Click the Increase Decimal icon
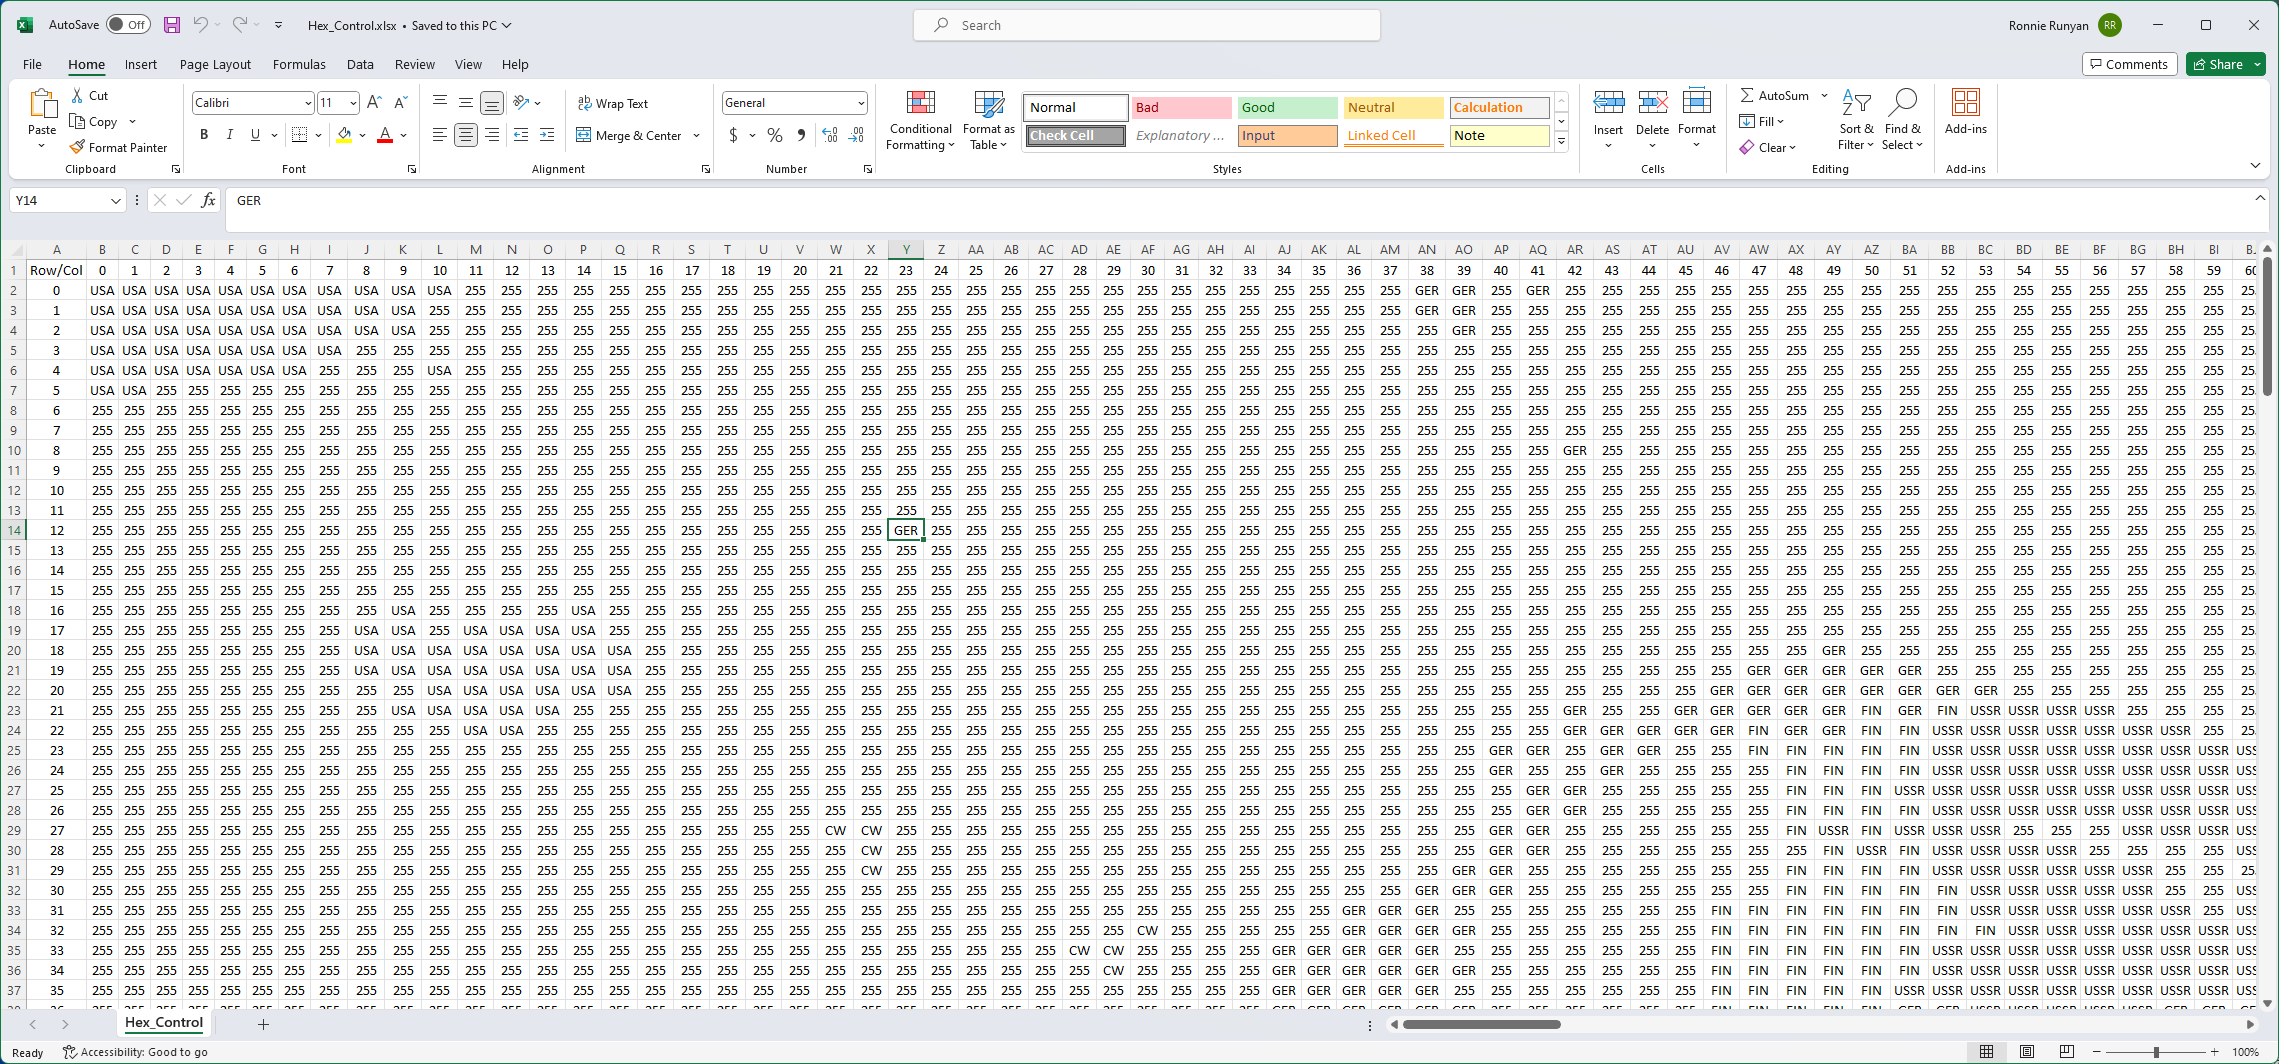This screenshot has height=1064, width=2279. 830,135
